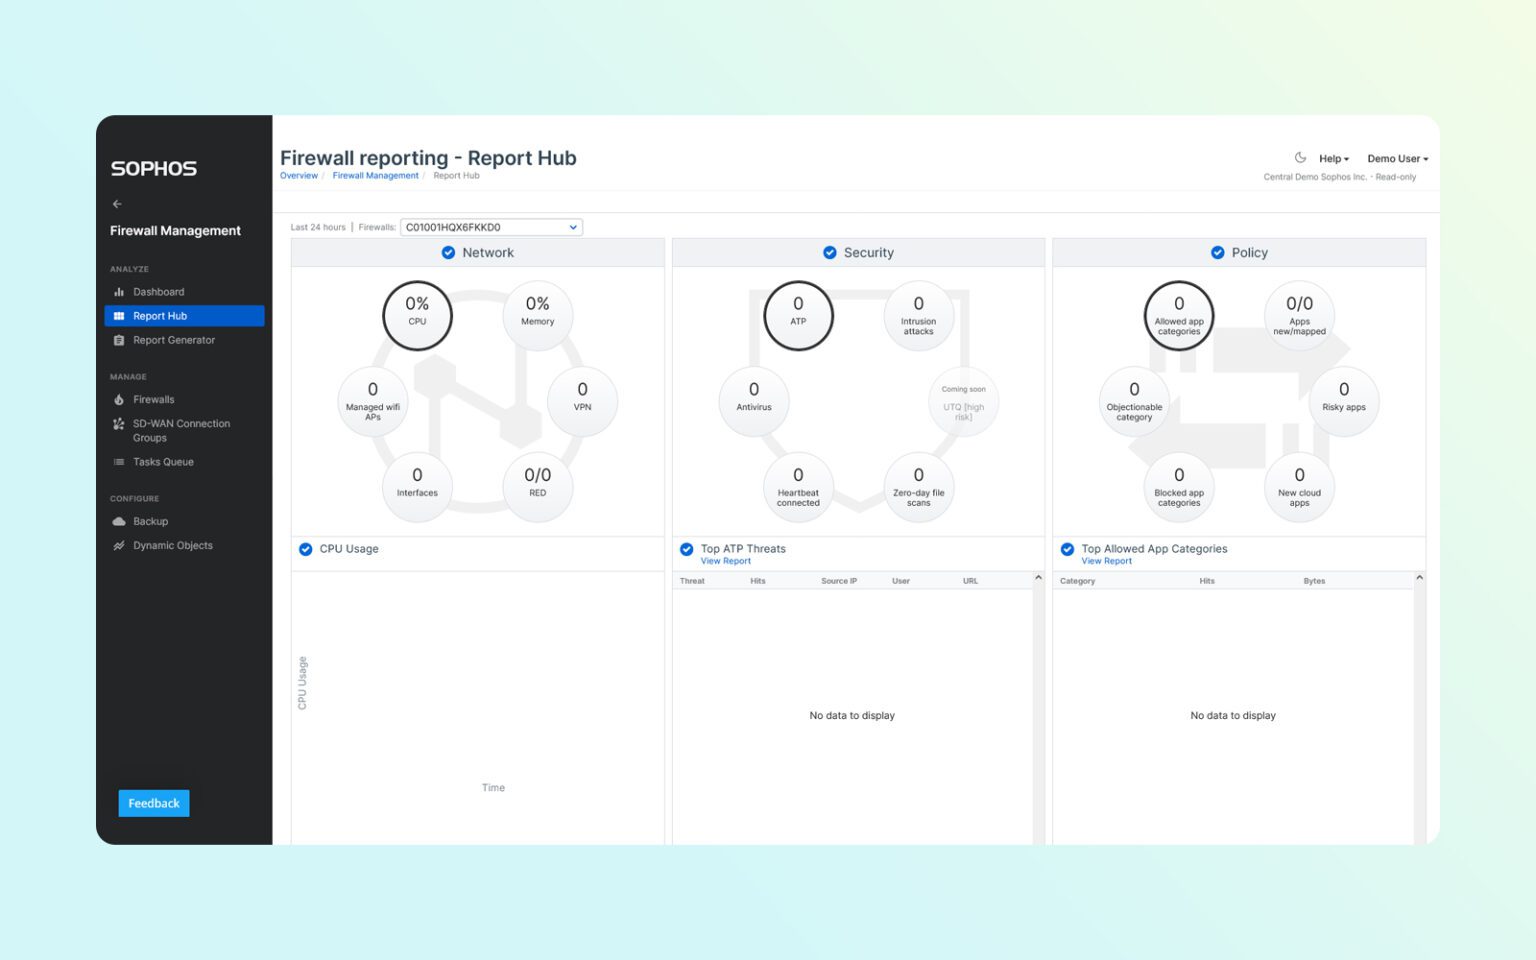Open Backup via the cloud icon
This screenshot has height=960, width=1536.
point(118,521)
